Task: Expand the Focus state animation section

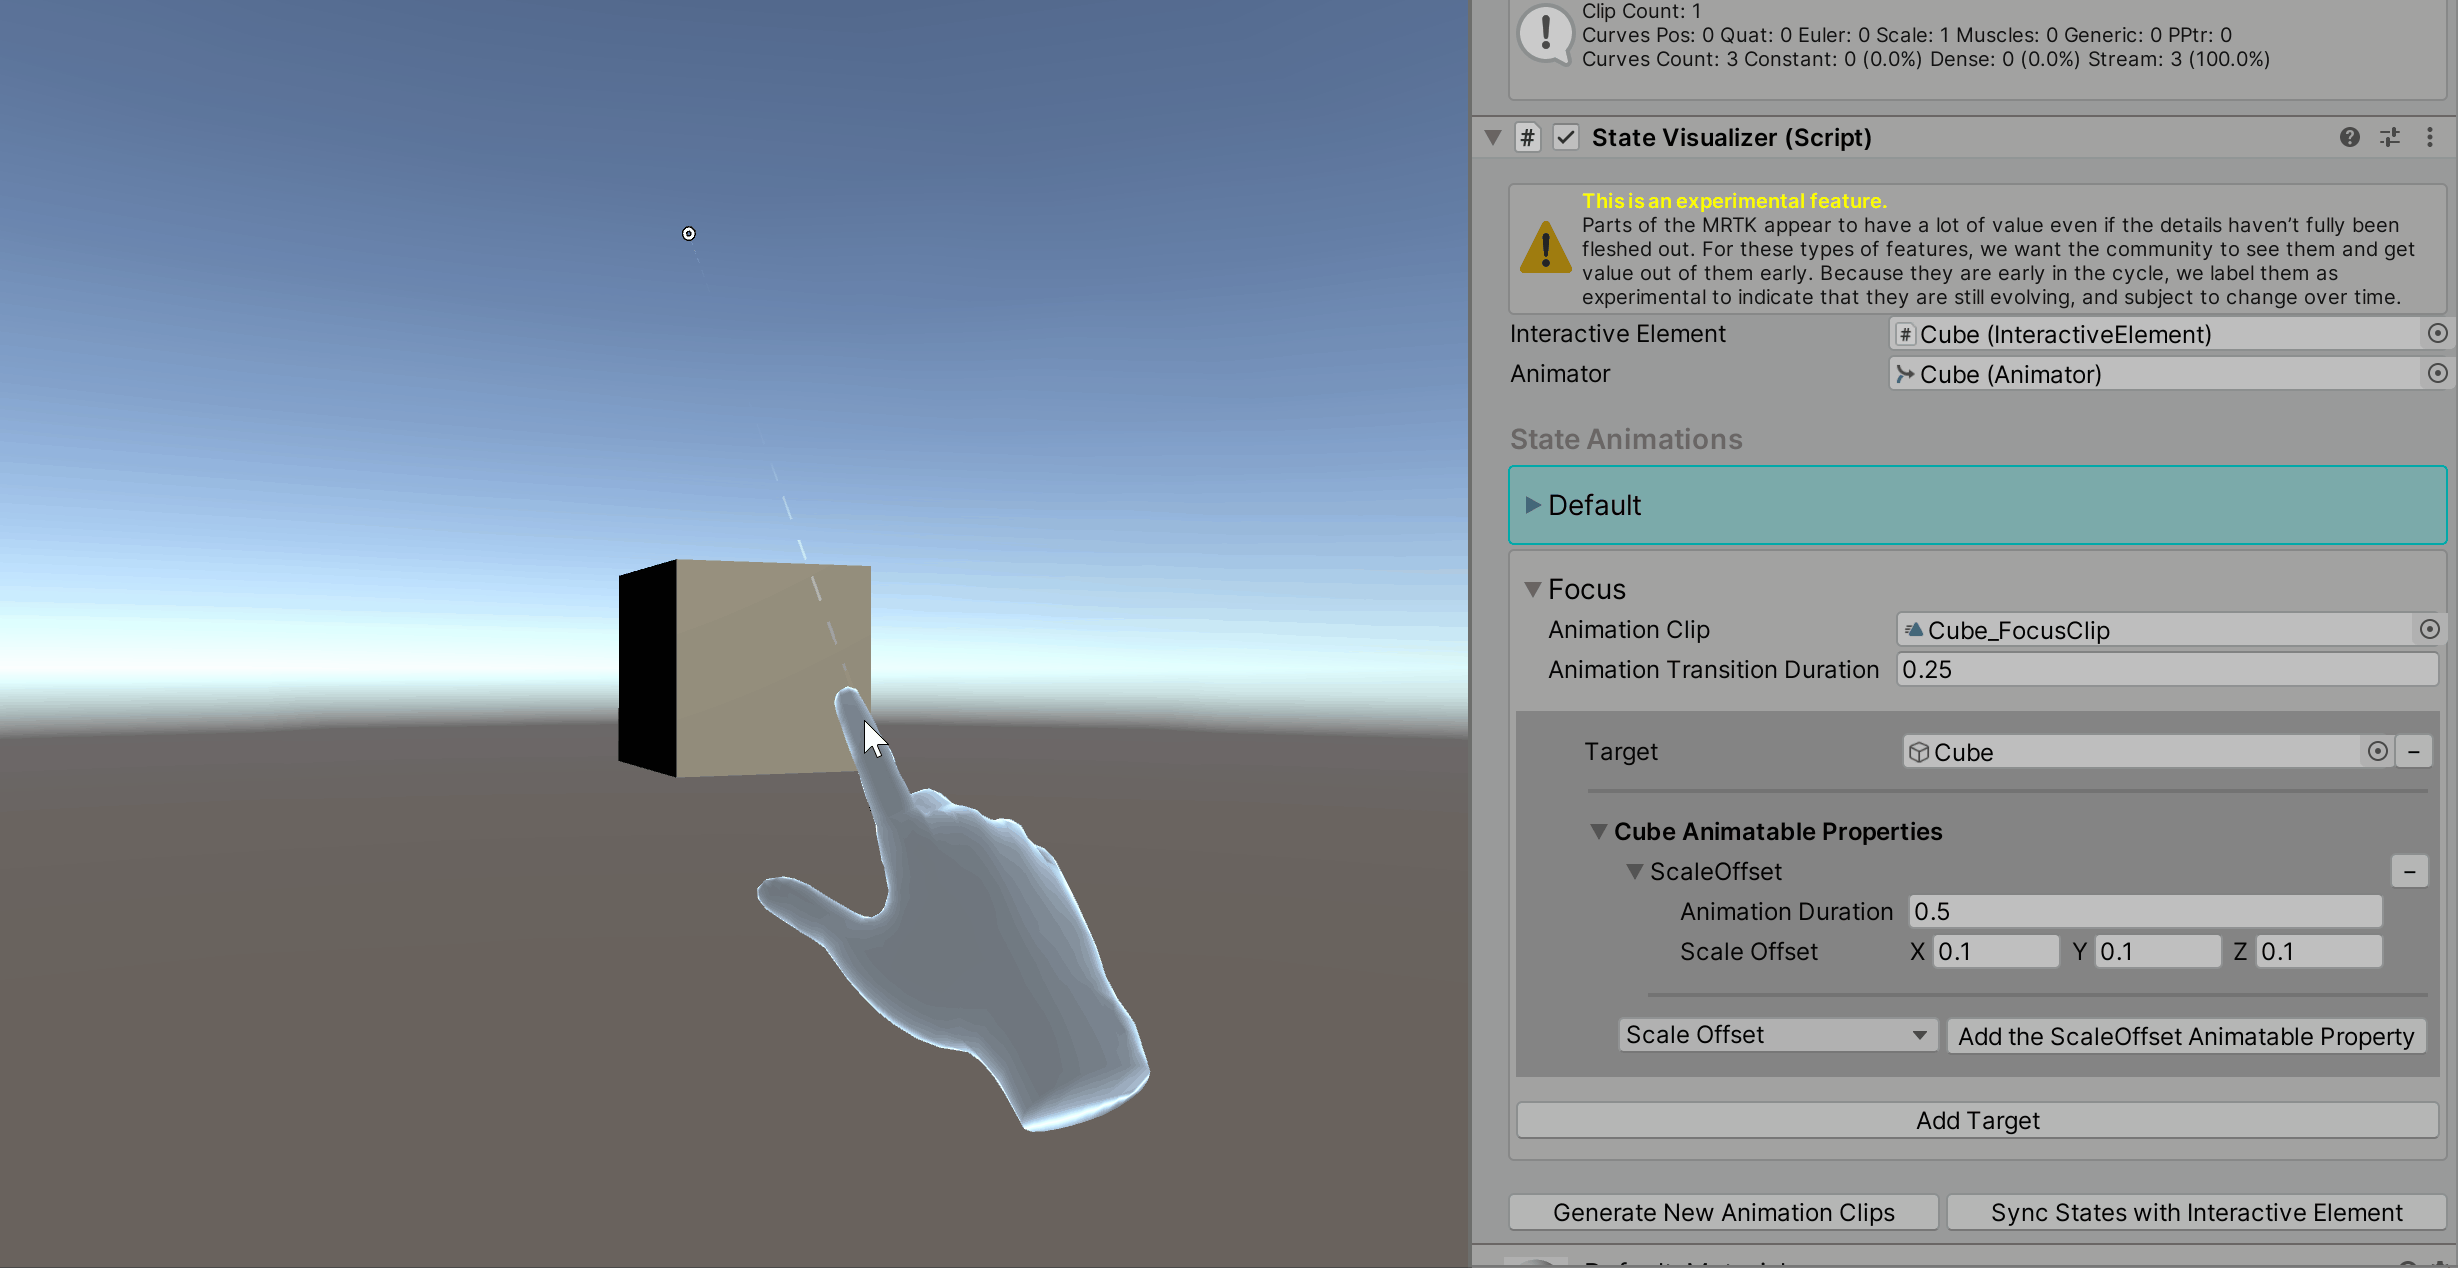Action: click(1531, 587)
